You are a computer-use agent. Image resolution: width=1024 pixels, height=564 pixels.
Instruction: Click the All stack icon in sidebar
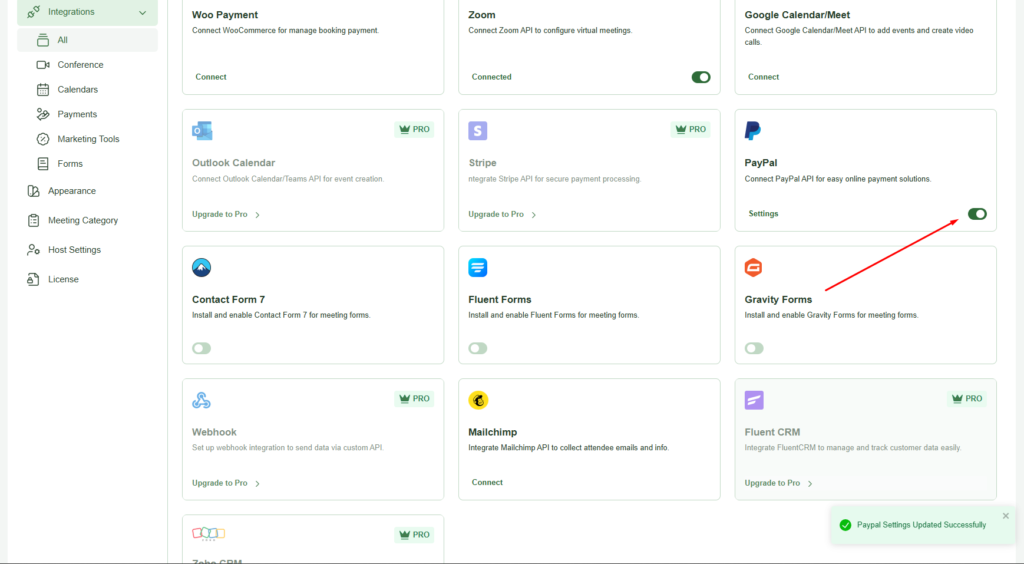click(43, 40)
